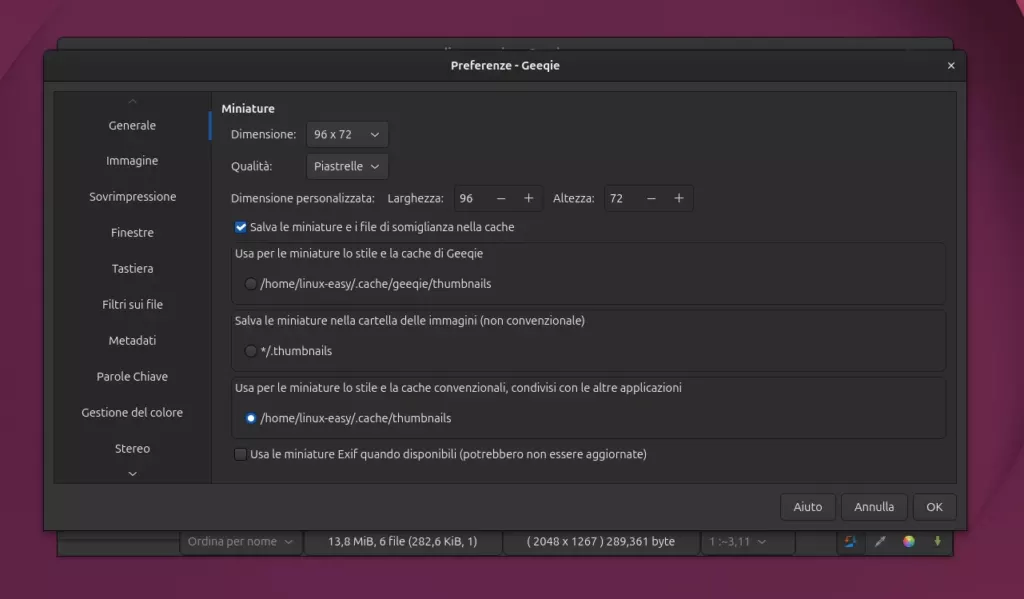Click the green down arrow icon in the status bar
Image resolution: width=1024 pixels, height=599 pixels.
coord(937,542)
